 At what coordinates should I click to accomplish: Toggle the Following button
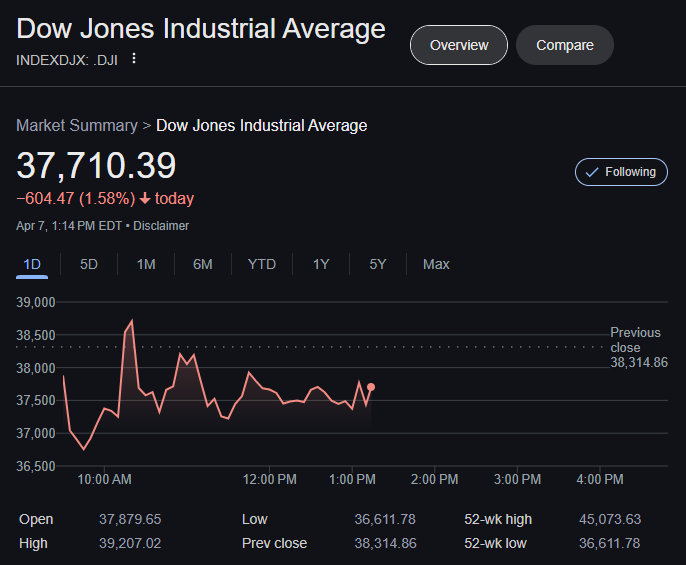click(x=621, y=172)
